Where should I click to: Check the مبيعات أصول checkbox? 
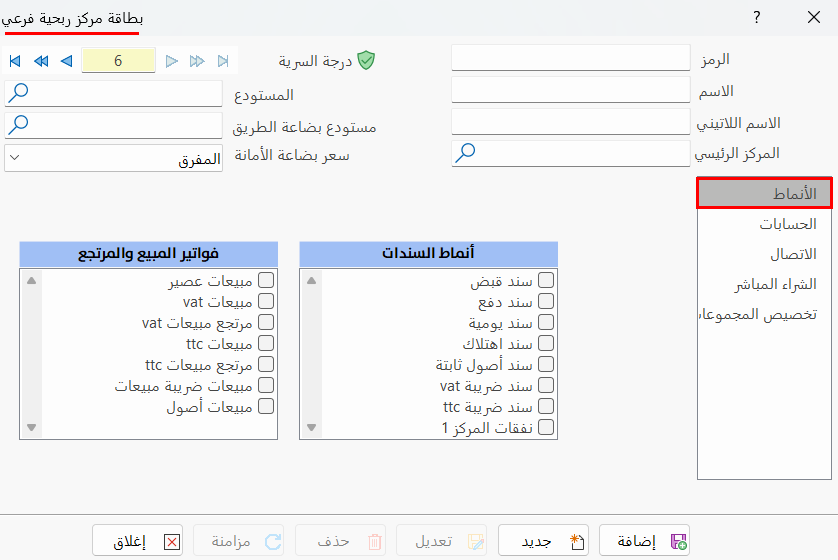click(266, 406)
